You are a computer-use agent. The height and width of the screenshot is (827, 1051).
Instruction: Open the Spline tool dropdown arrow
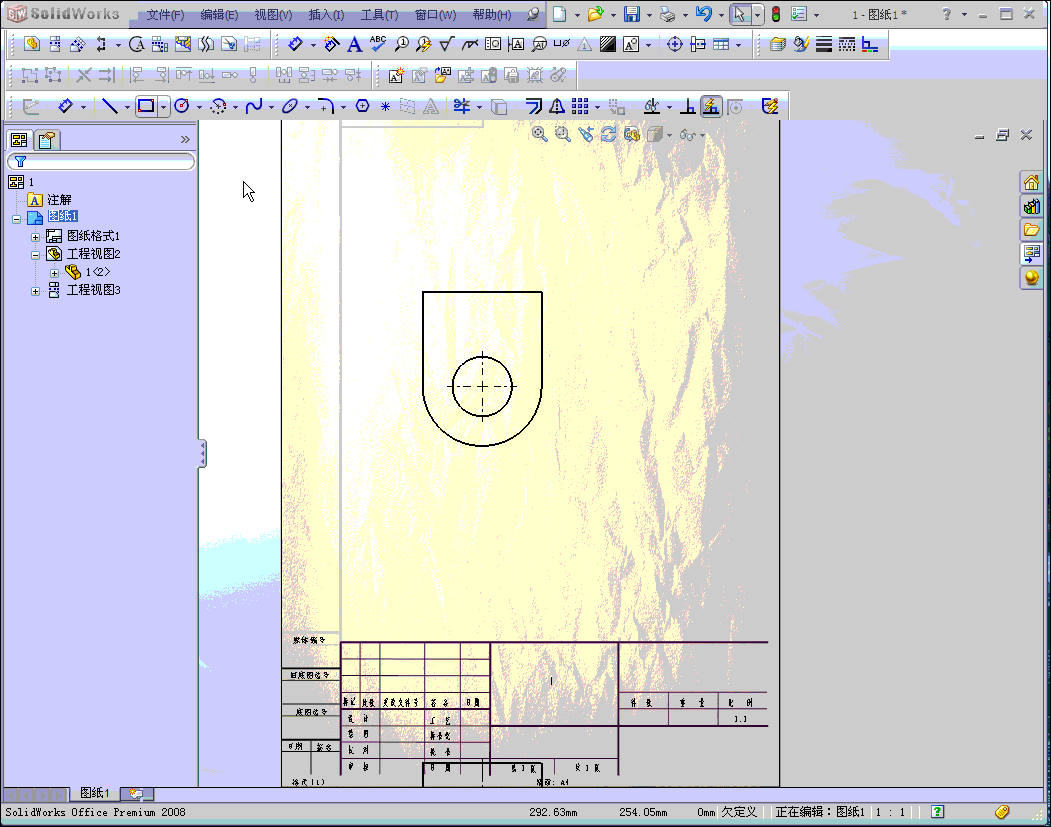coord(271,107)
